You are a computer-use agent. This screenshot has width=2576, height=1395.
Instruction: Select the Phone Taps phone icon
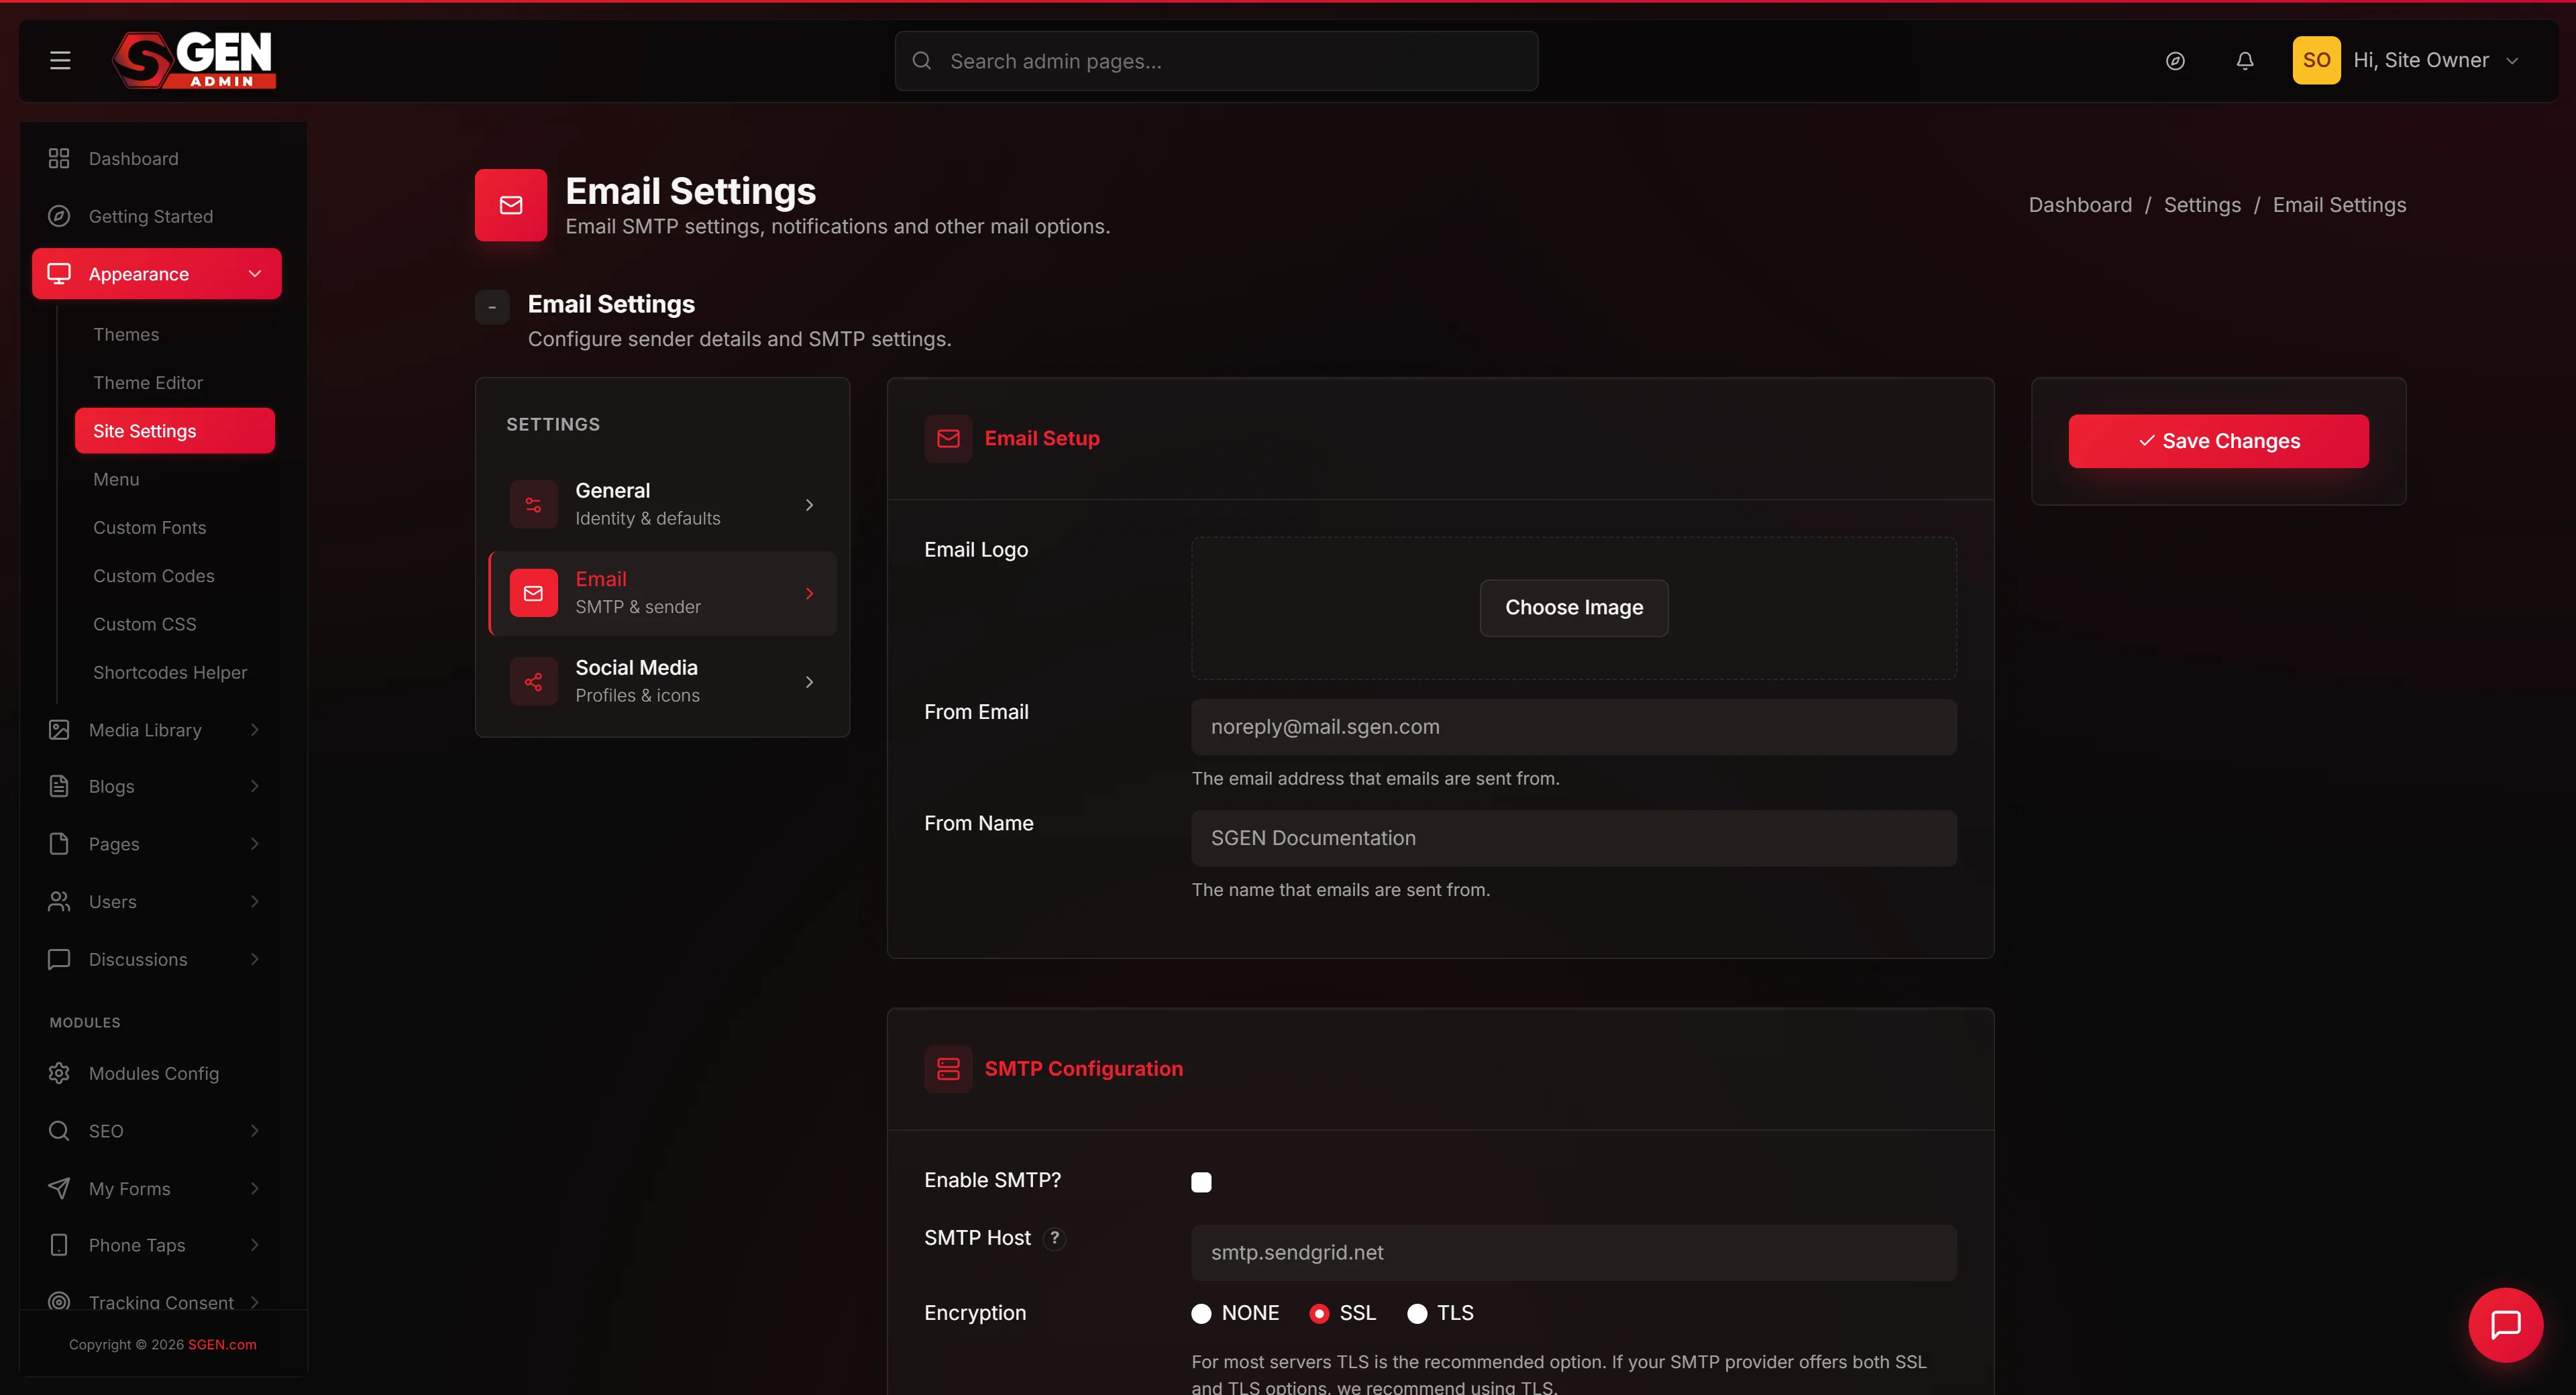tap(59, 1245)
